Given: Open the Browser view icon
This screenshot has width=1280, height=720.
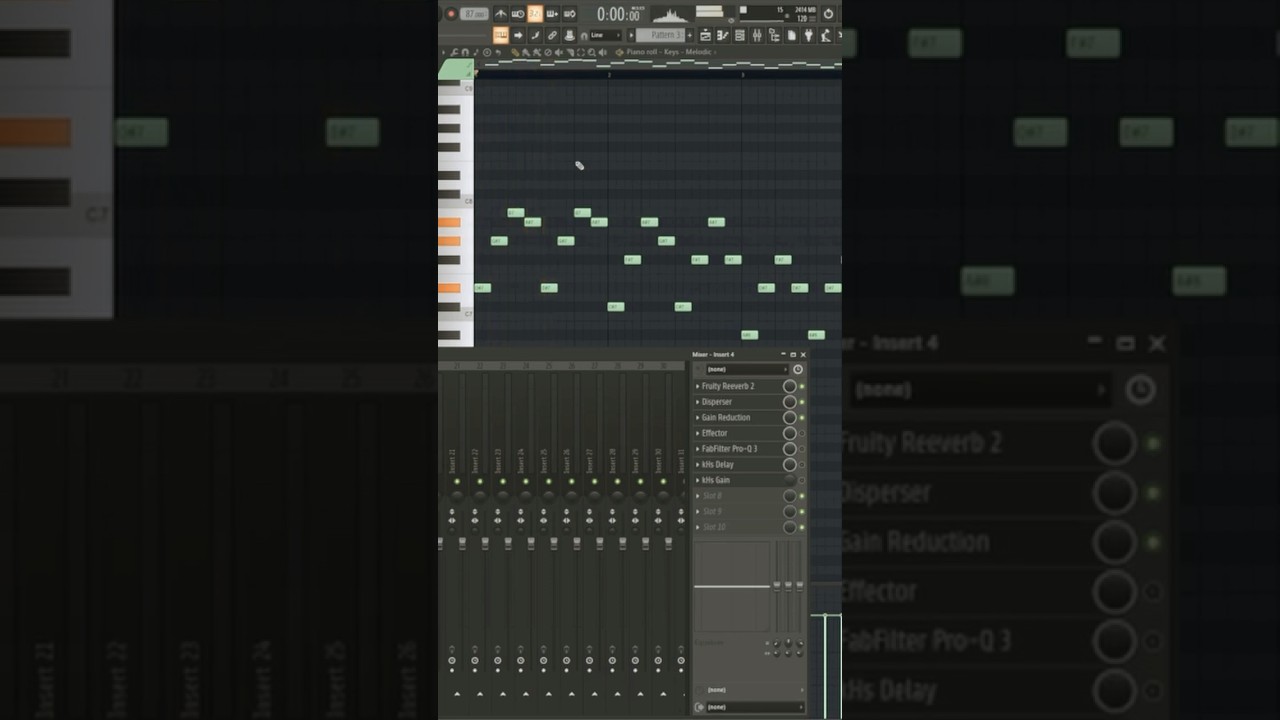Looking at the screenshot, I should 775,35.
